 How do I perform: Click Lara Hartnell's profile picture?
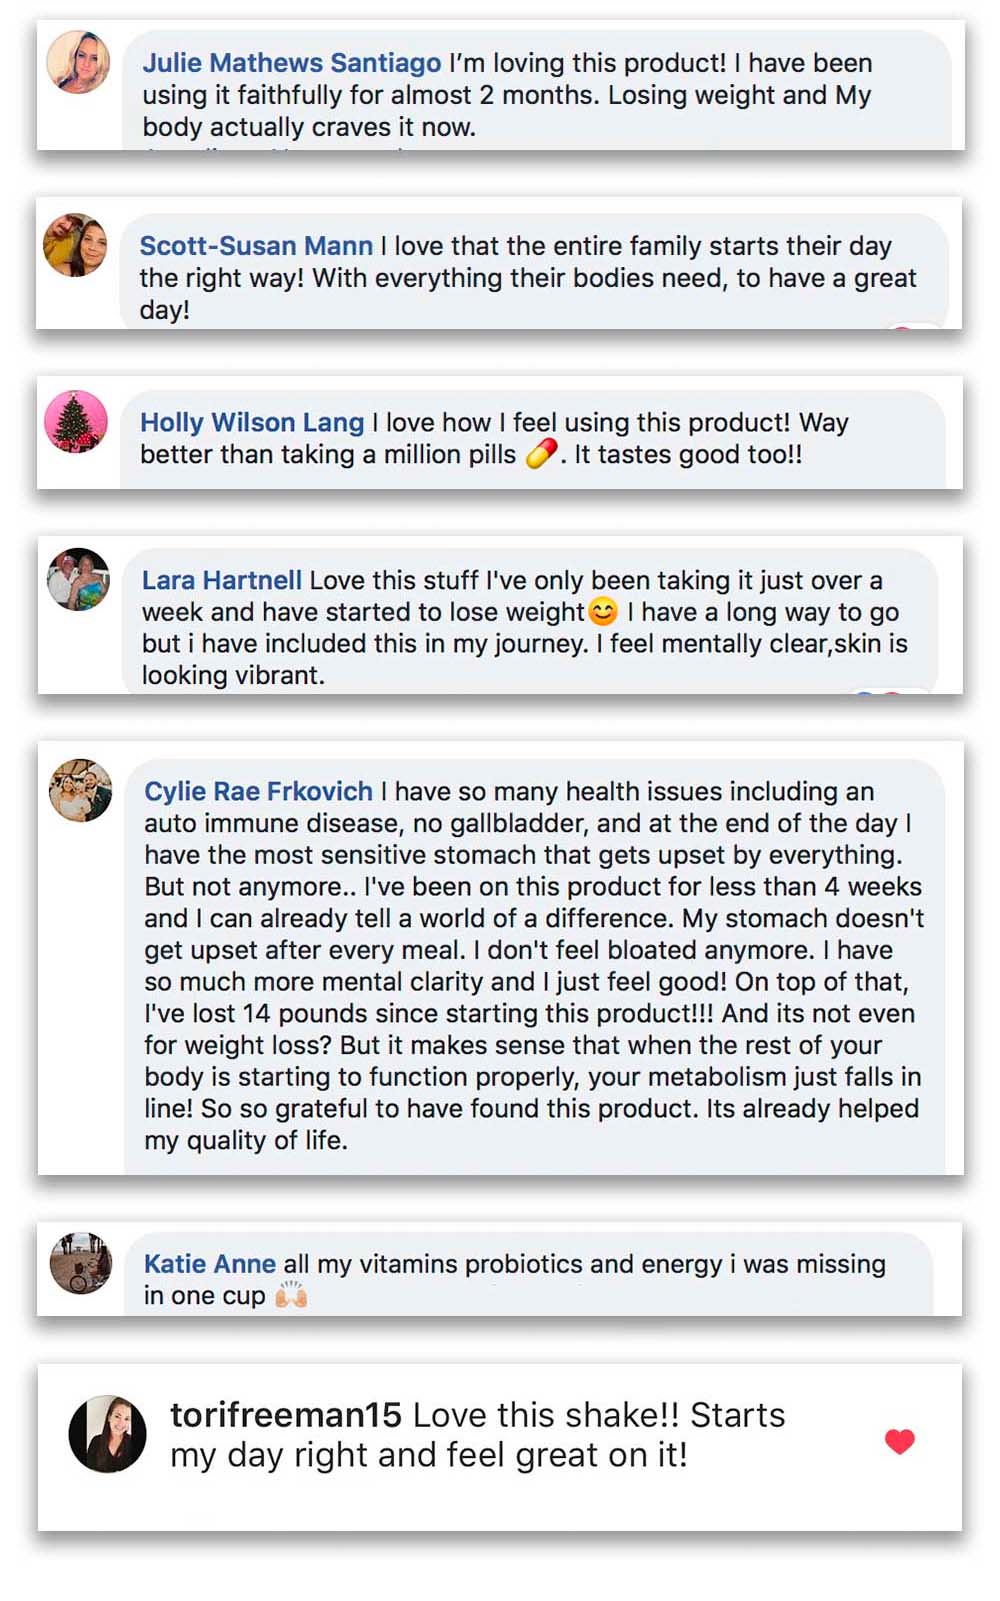tap(78, 579)
